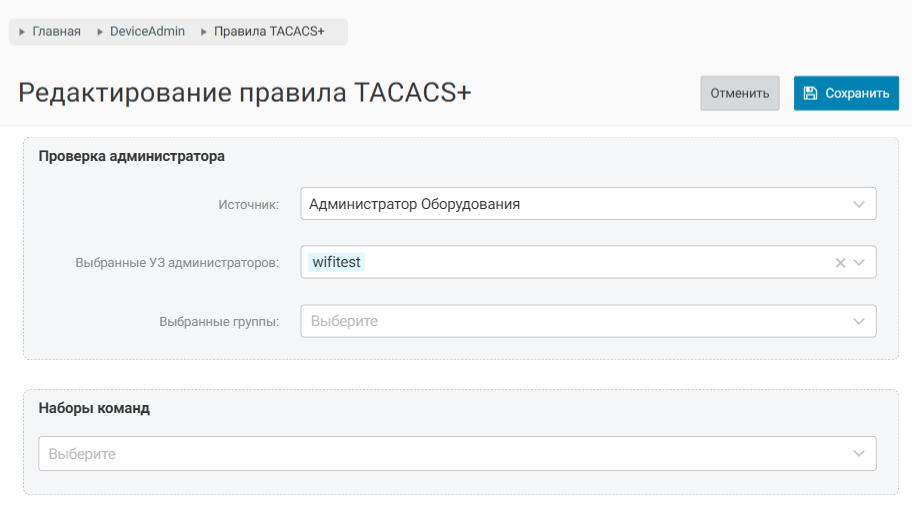Navigate to DeviceAdmin breadcrumb
The height and width of the screenshot is (505, 912).
click(147, 32)
